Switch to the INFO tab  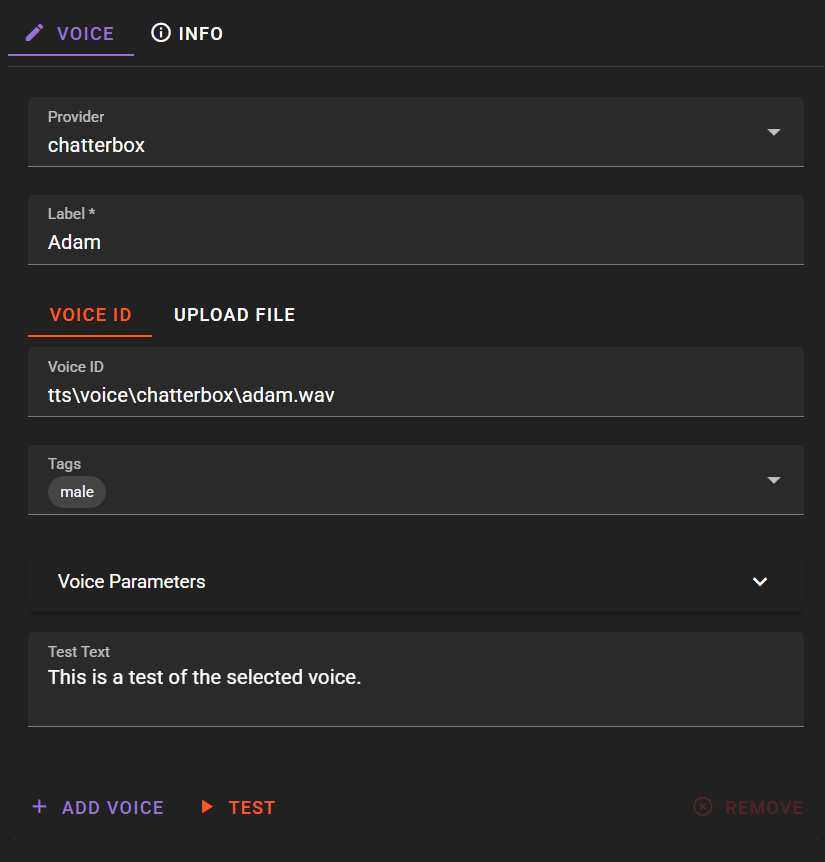pyautogui.click(x=187, y=34)
